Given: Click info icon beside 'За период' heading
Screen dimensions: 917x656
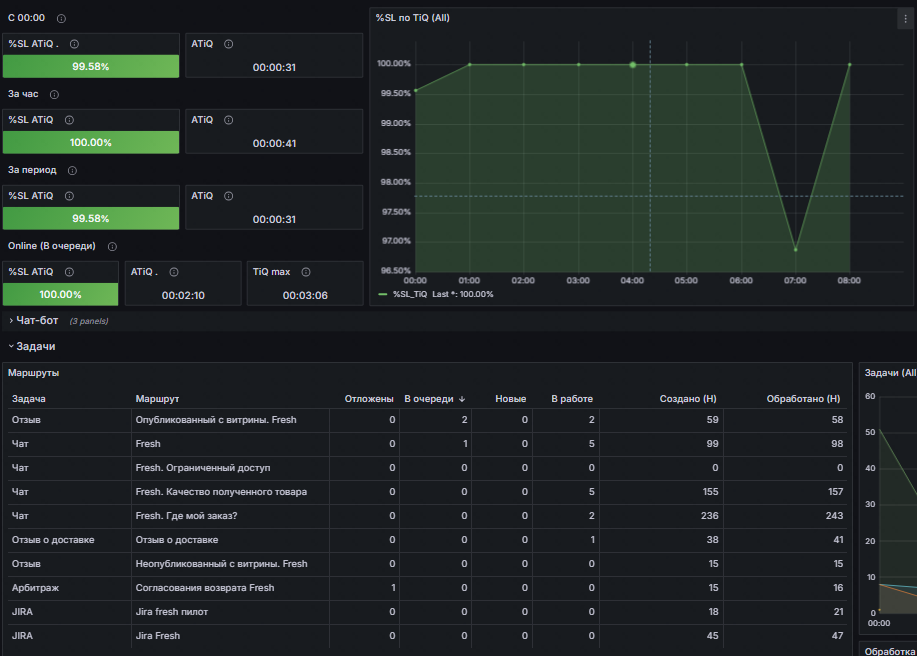Looking at the screenshot, I should click(x=72, y=171).
